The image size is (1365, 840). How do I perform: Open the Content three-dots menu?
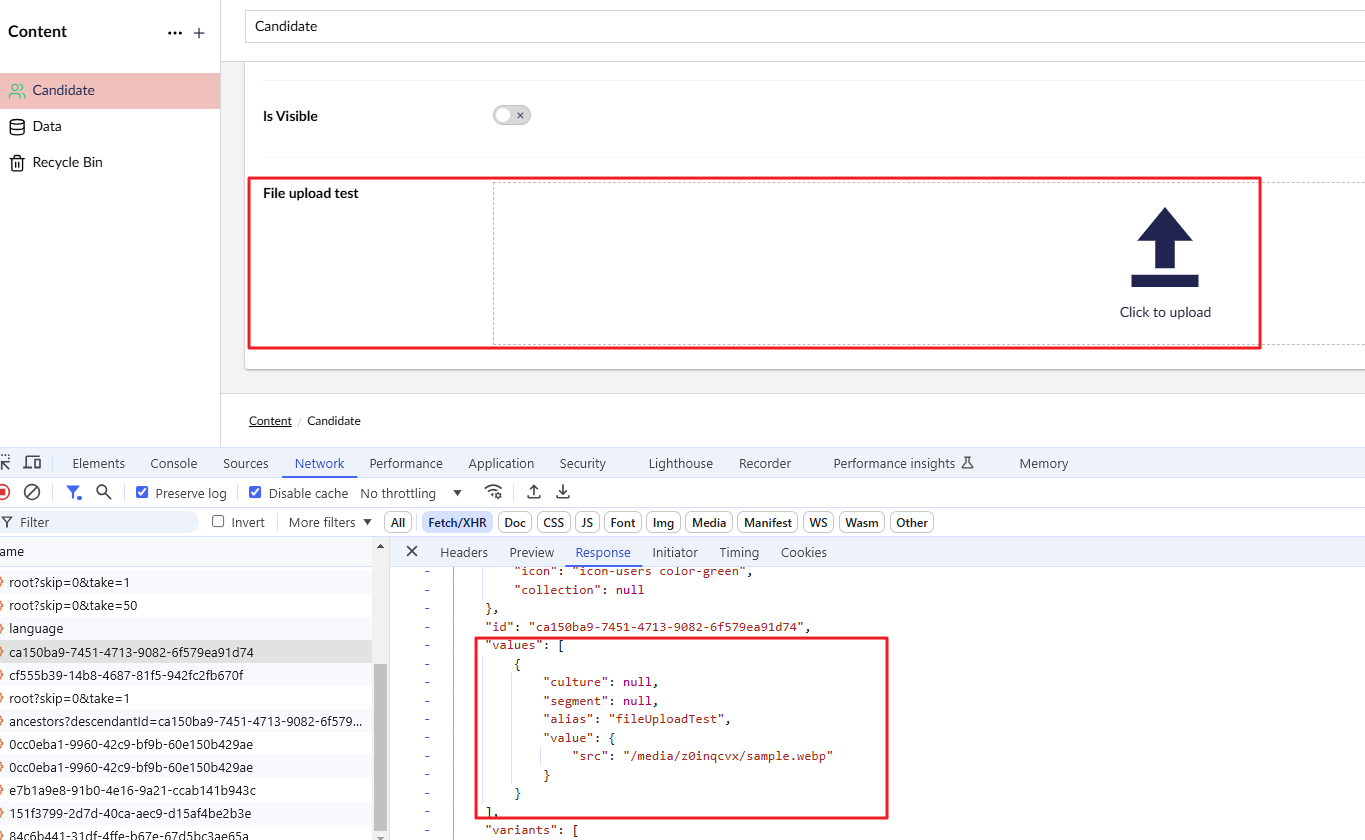[175, 33]
